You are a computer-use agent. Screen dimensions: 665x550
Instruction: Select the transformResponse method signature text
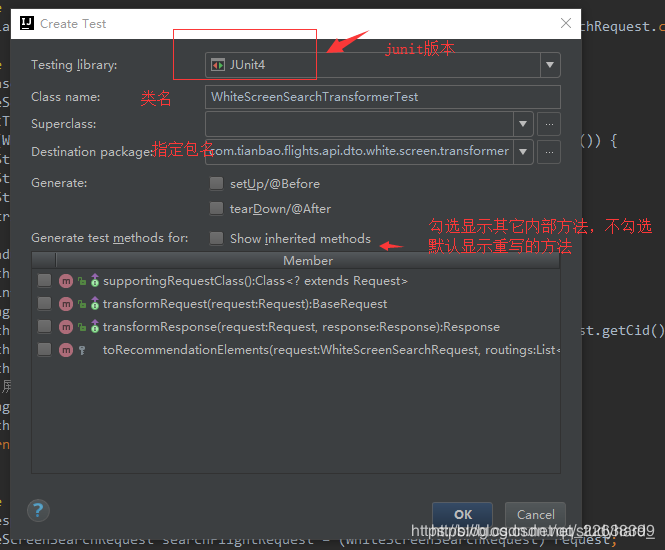point(301,327)
